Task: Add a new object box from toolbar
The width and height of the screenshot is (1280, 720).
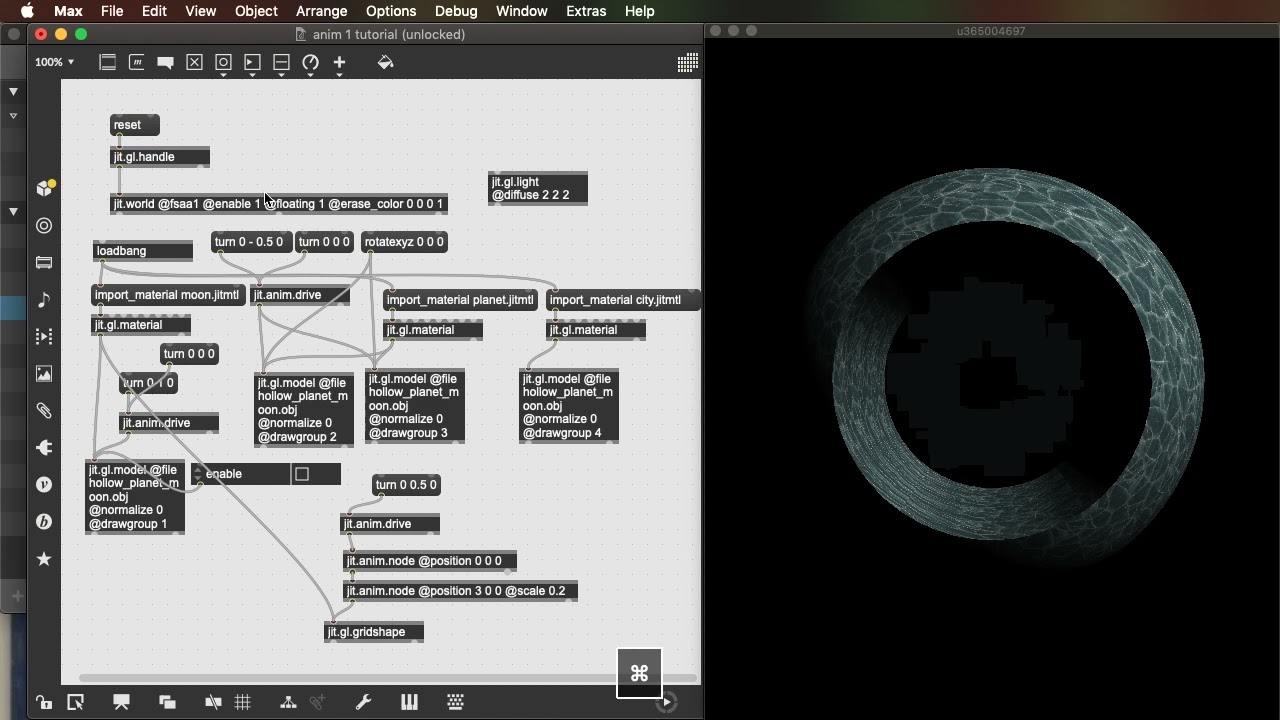Action: click(107, 63)
